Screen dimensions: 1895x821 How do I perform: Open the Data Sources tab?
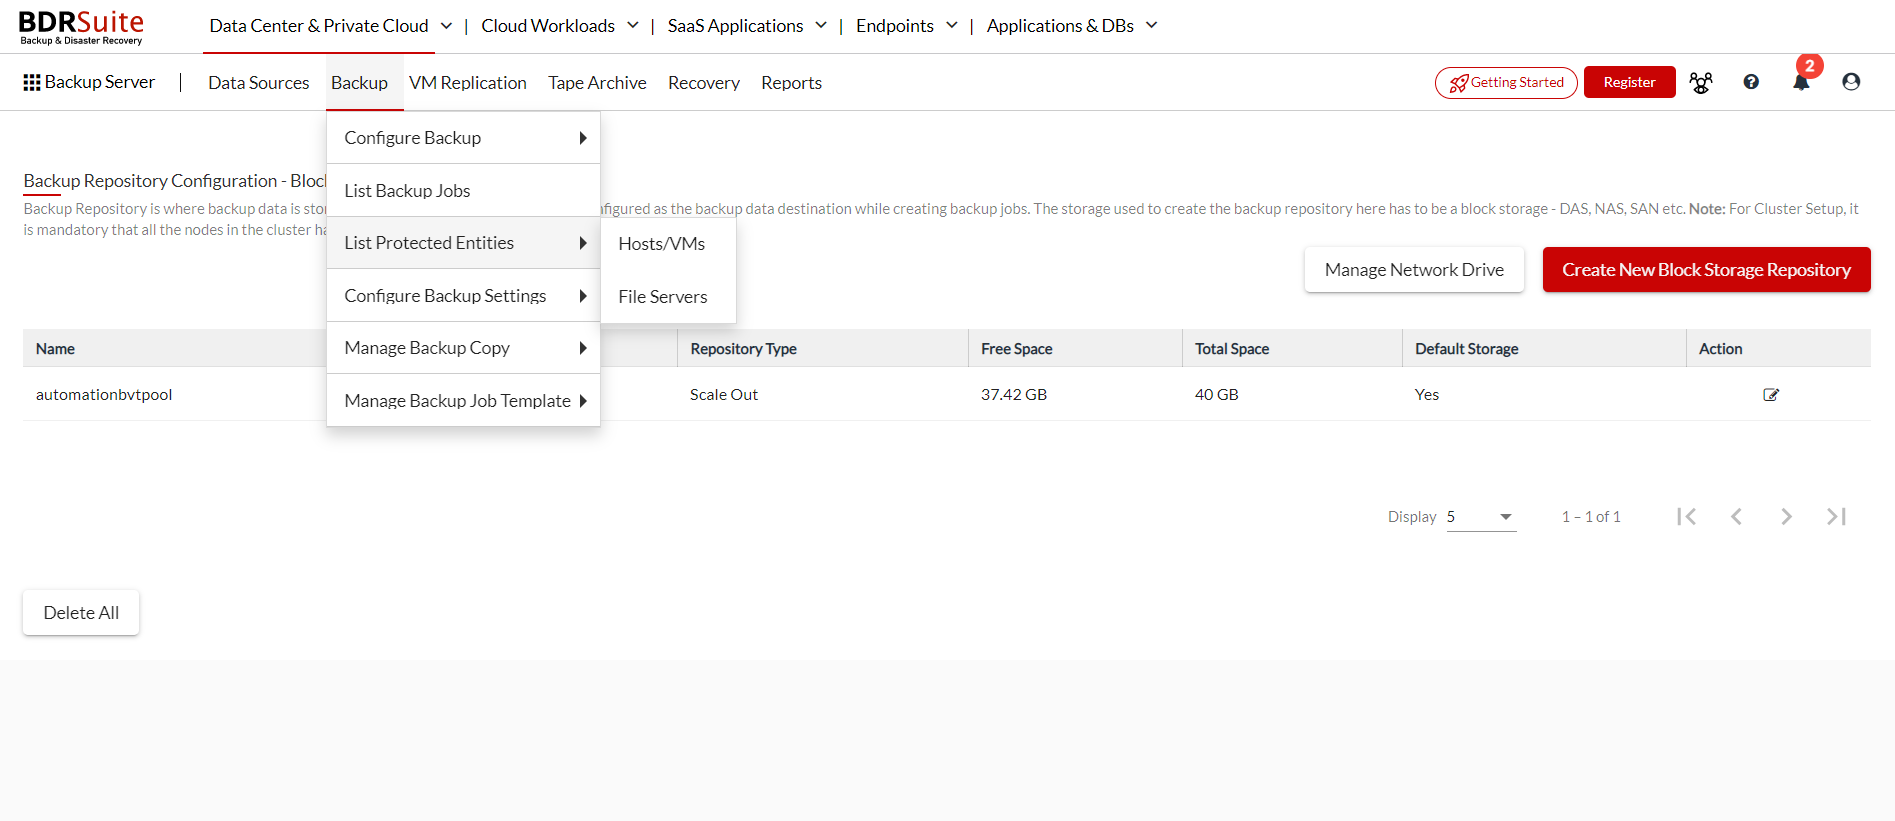click(259, 83)
